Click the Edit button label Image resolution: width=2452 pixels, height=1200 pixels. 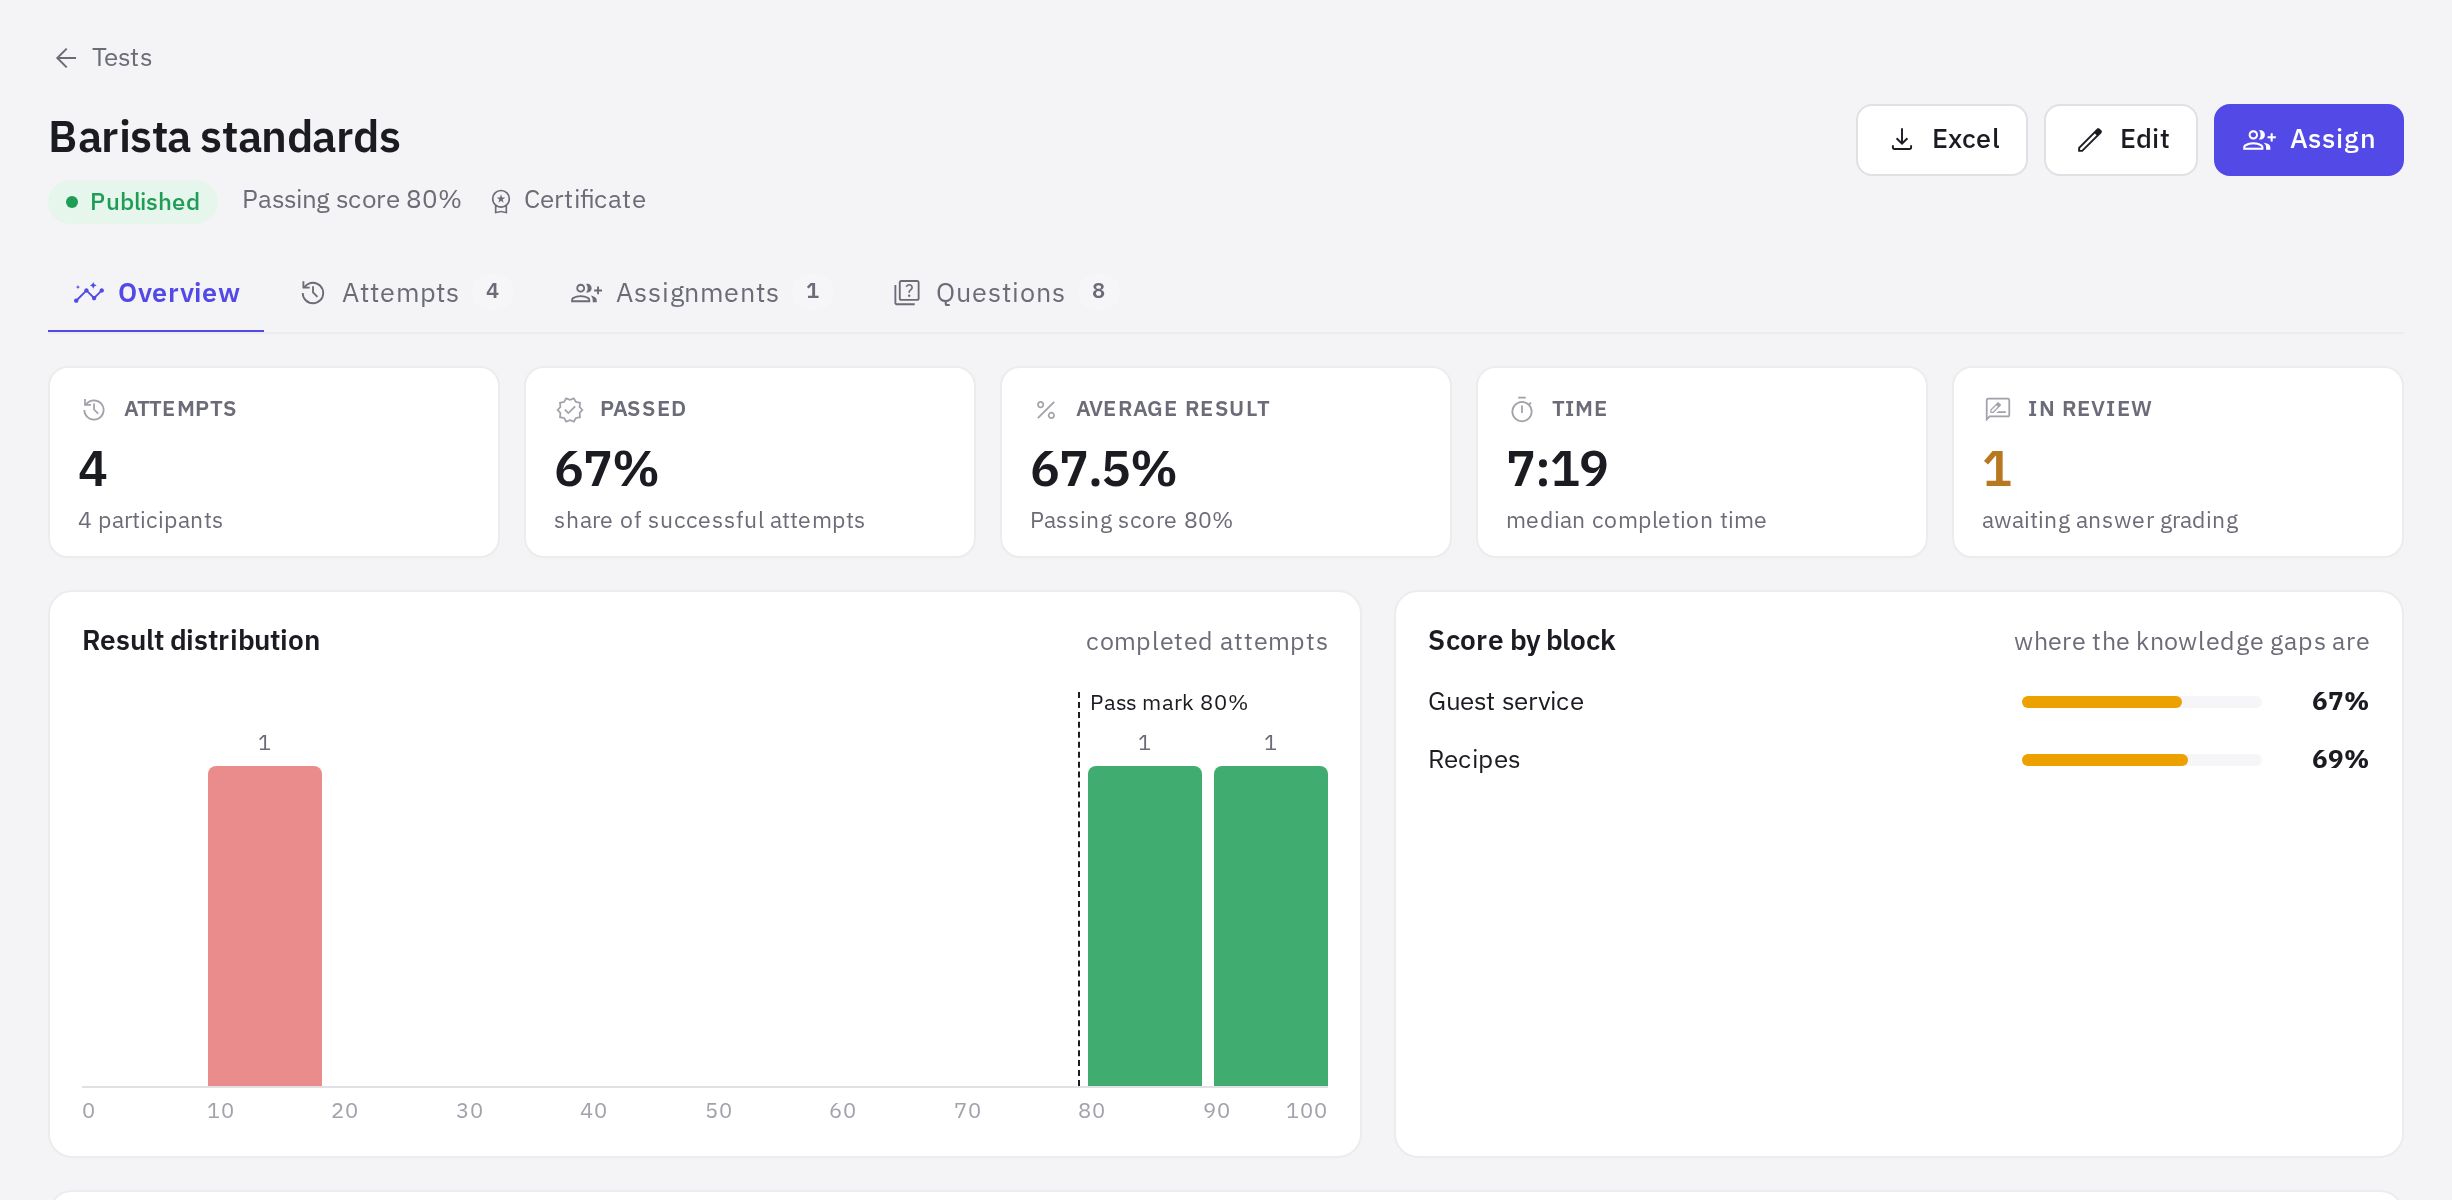coord(2144,140)
